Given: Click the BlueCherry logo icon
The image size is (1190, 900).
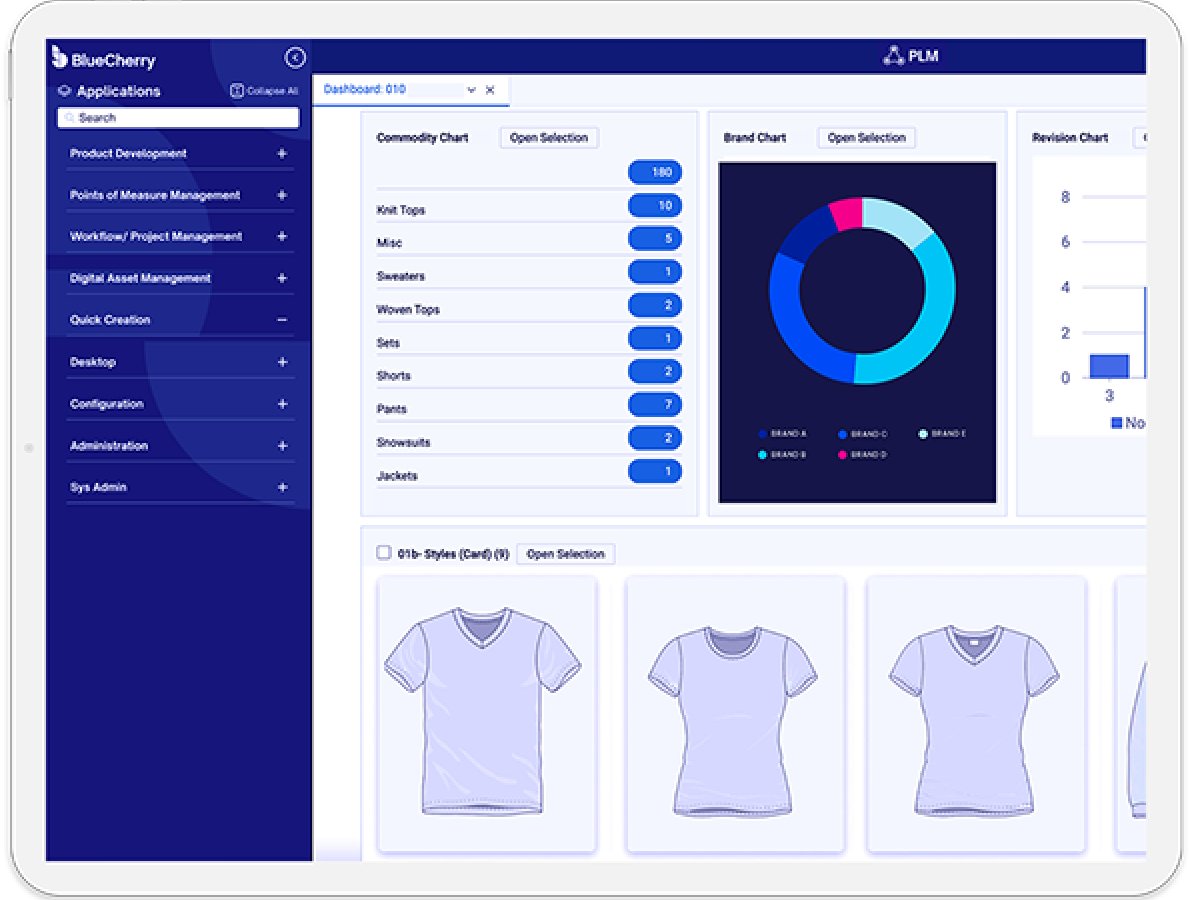Looking at the screenshot, I should pyautogui.click(x=60, y=58).
